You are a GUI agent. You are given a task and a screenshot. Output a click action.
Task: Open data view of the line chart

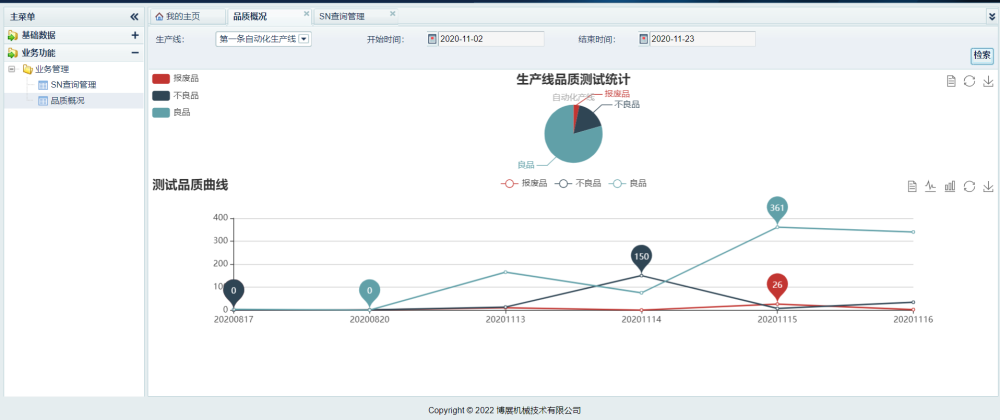[x=913, y=186]
